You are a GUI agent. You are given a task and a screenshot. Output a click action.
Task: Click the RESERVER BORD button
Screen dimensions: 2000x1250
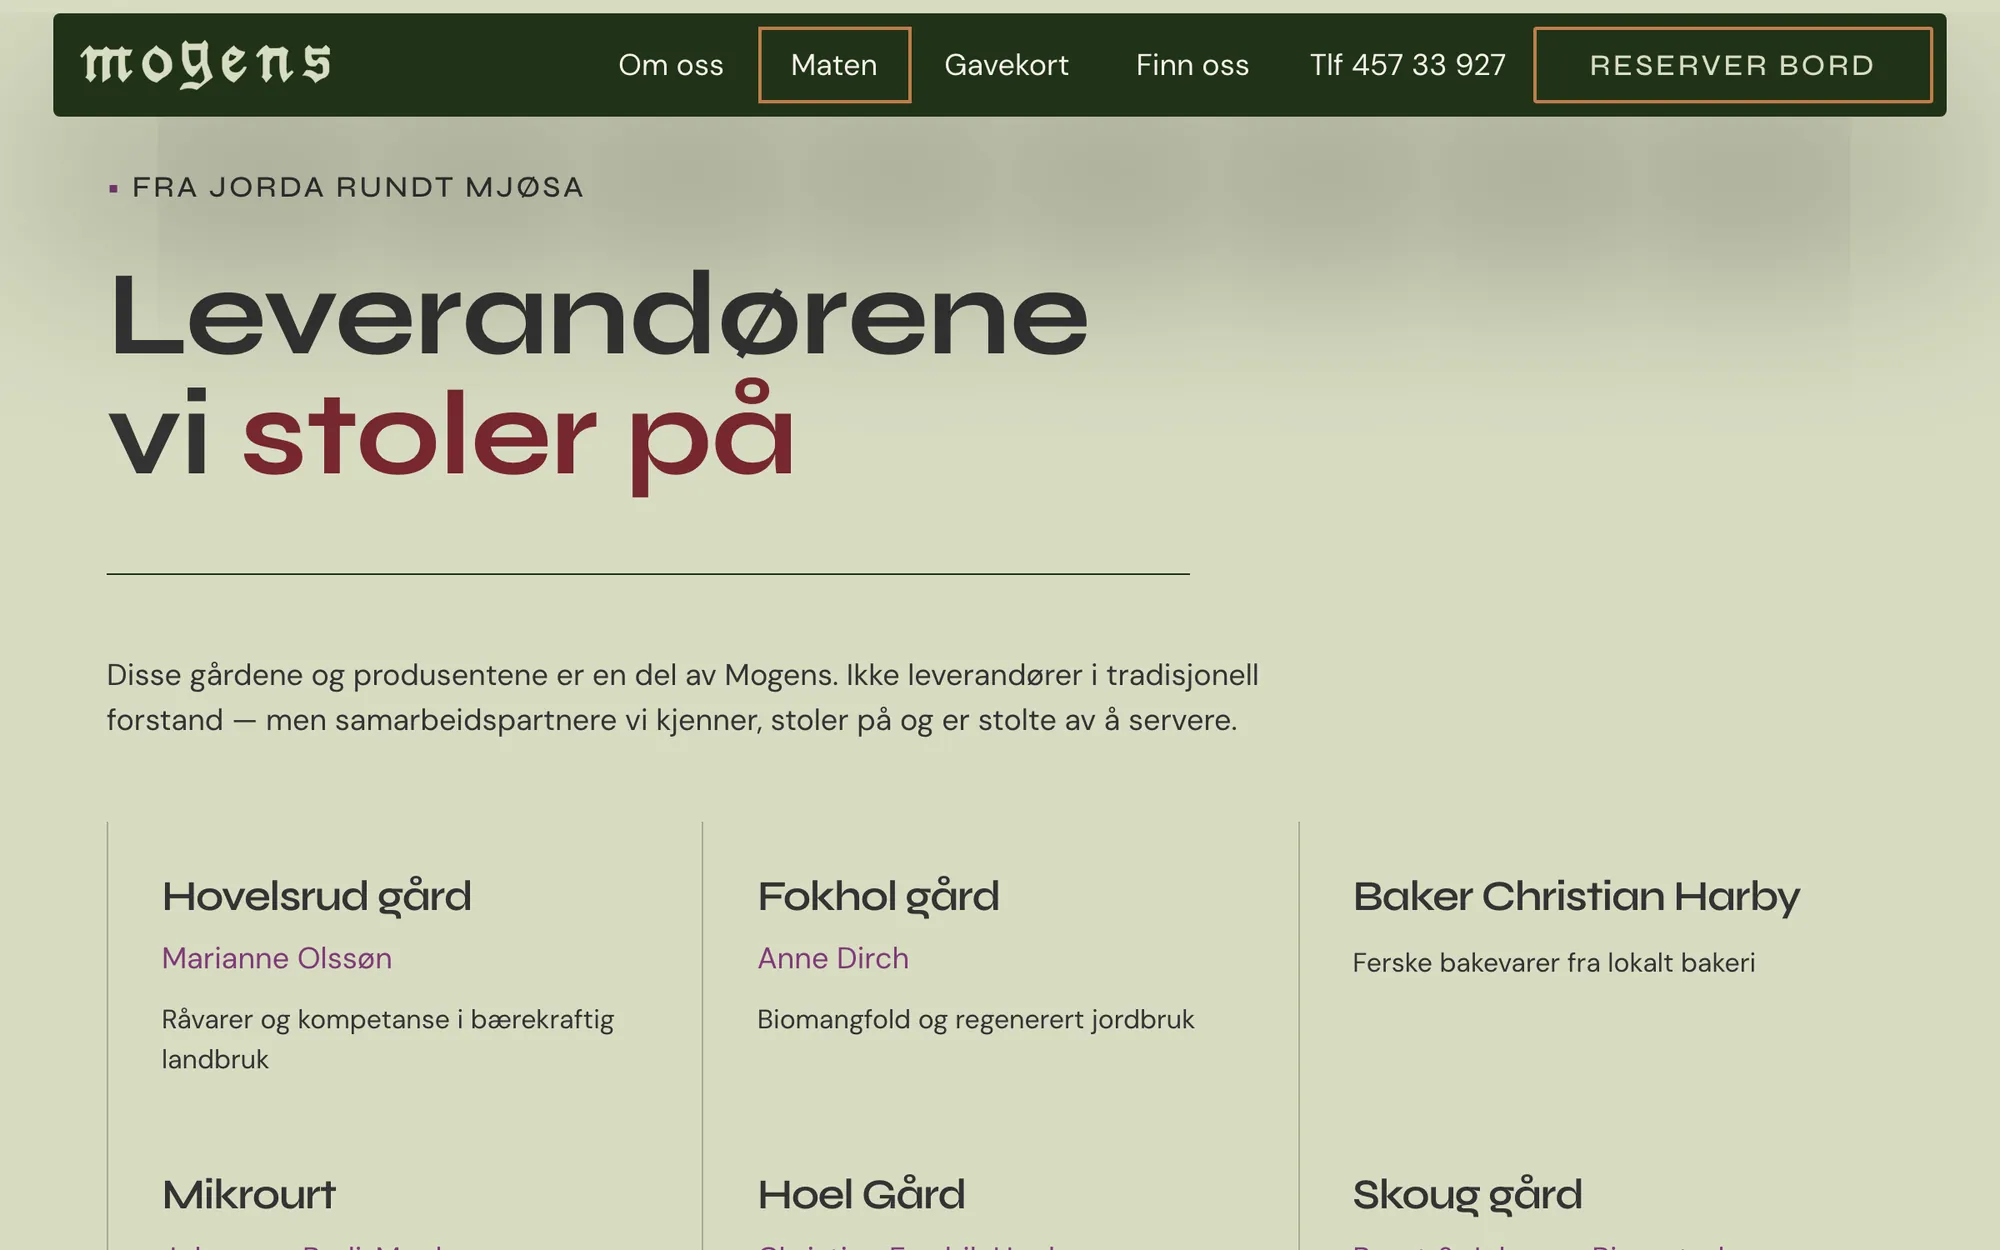1732,65
